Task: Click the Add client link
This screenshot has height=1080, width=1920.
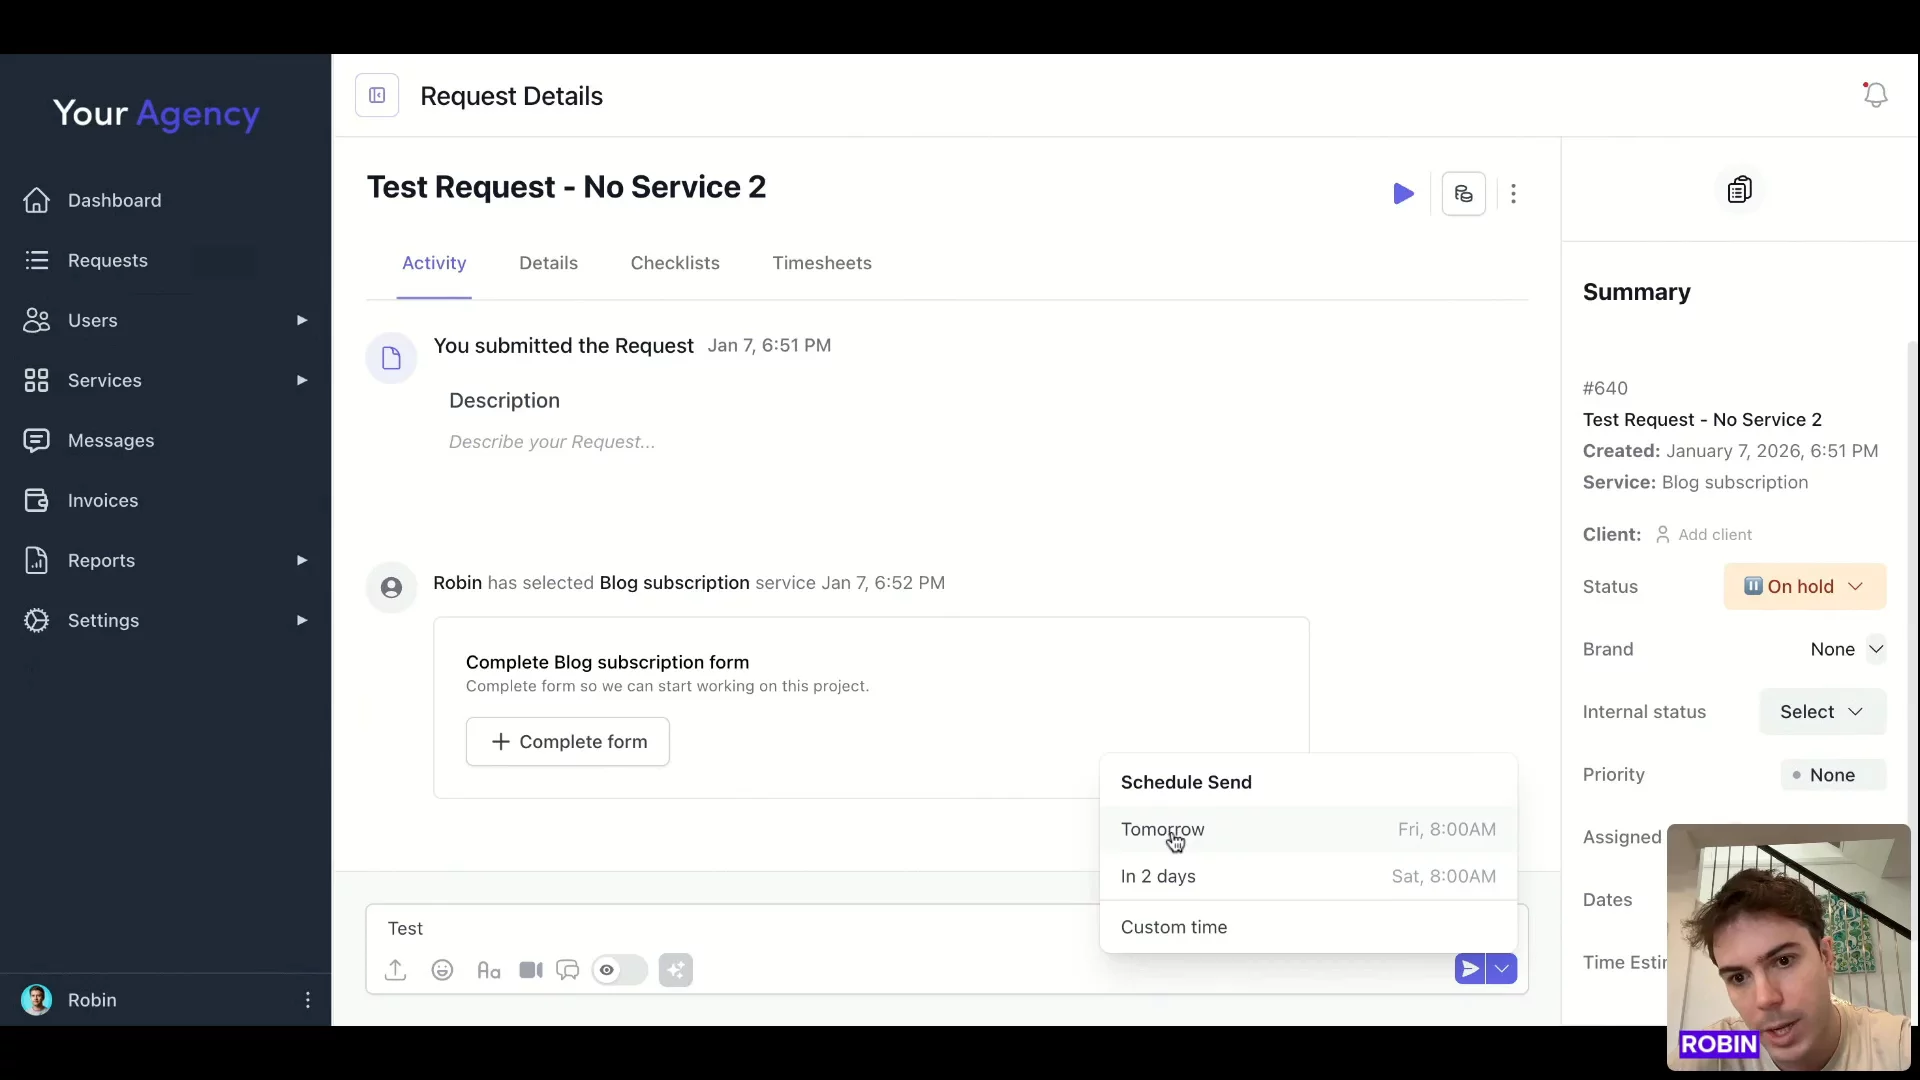Action: (1714, 535)
